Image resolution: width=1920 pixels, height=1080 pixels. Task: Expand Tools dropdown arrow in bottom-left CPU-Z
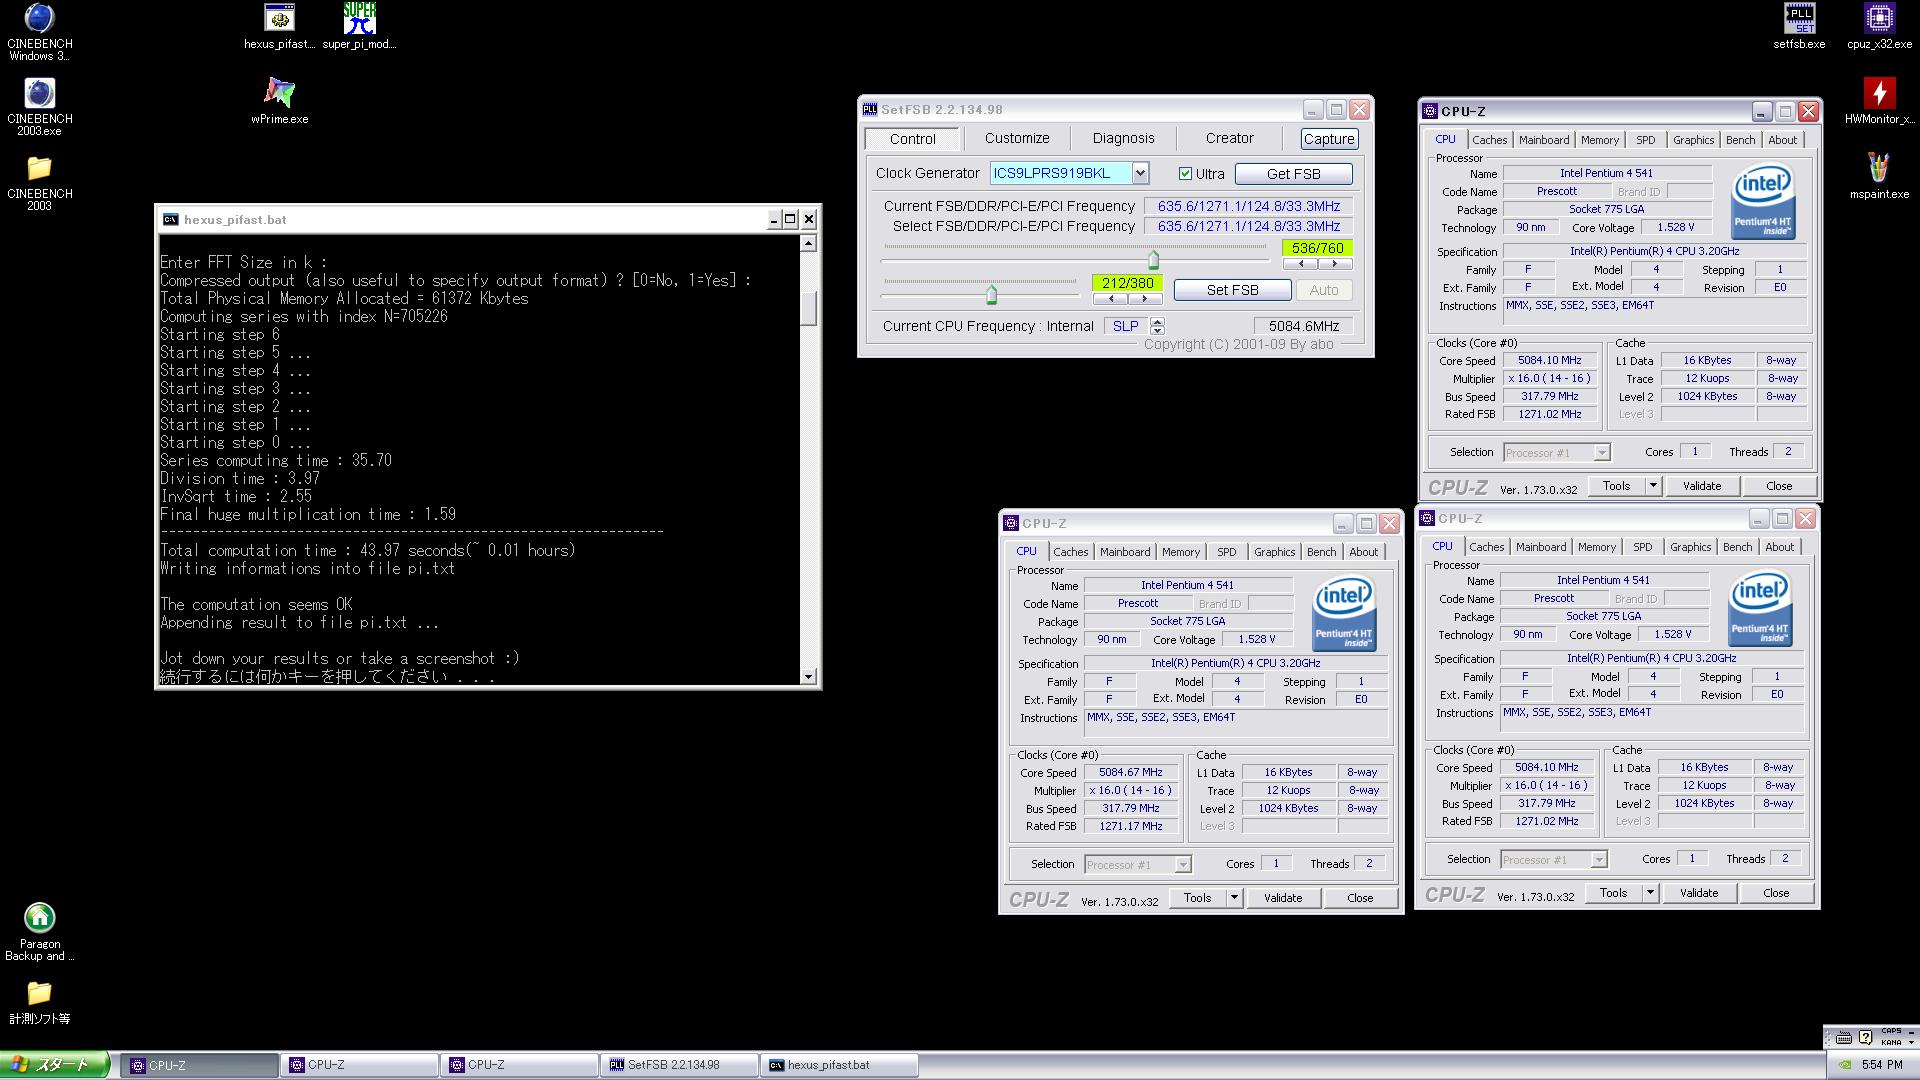(1234, 898)
